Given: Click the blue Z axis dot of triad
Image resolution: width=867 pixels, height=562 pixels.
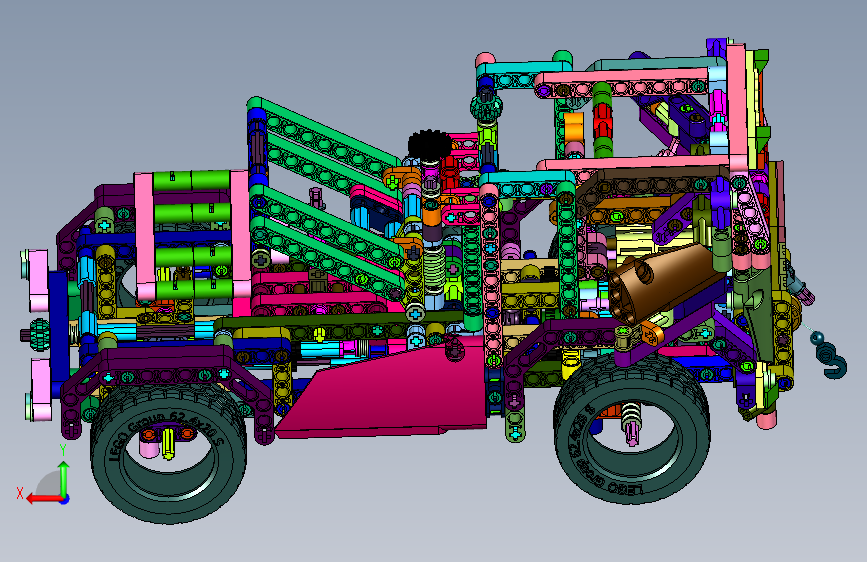Looking at the screenshot, I should click(65, 499).
